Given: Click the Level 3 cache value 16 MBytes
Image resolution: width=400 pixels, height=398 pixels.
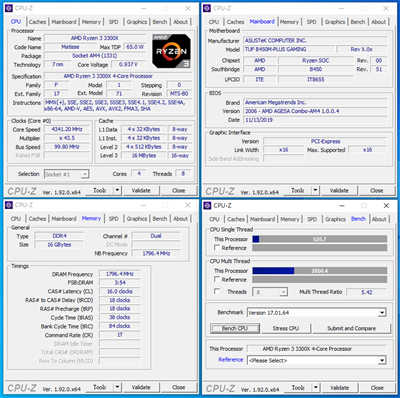Looking at the screenshot, I should coord(144,156).
